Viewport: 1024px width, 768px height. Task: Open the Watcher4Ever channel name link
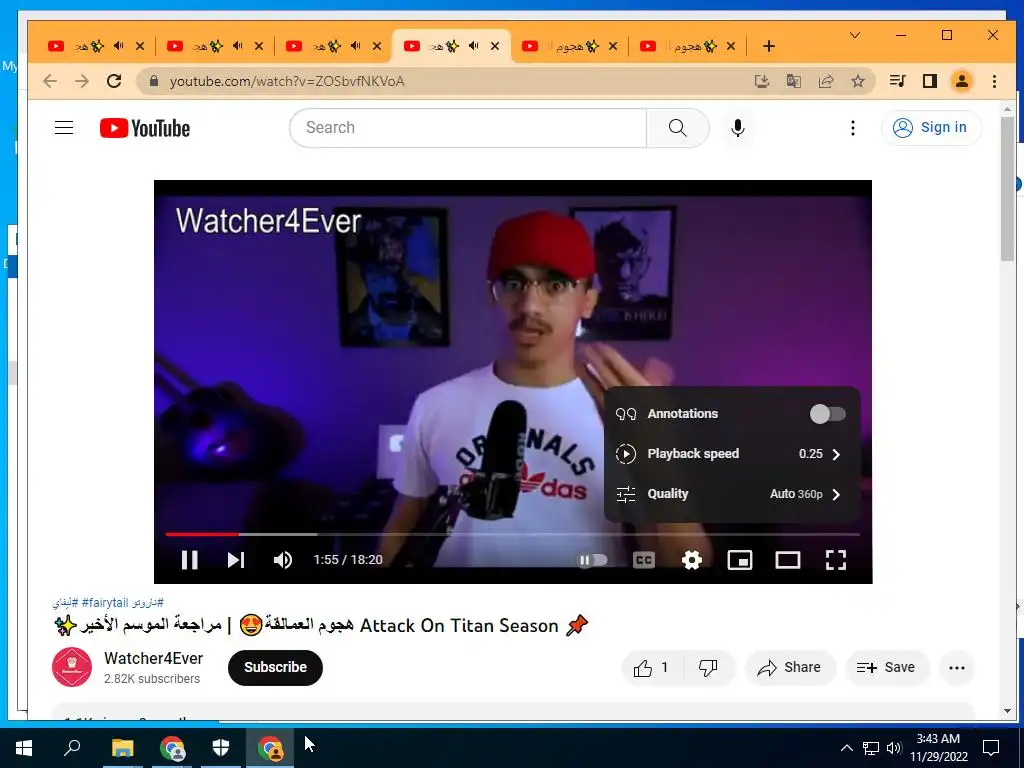(x=153, y=658)
